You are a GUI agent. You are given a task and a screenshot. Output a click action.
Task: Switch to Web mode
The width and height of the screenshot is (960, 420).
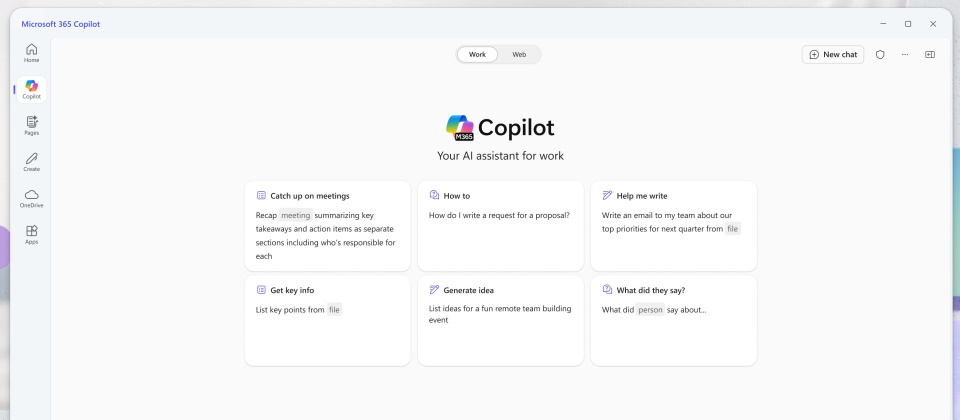click(519, 54)
